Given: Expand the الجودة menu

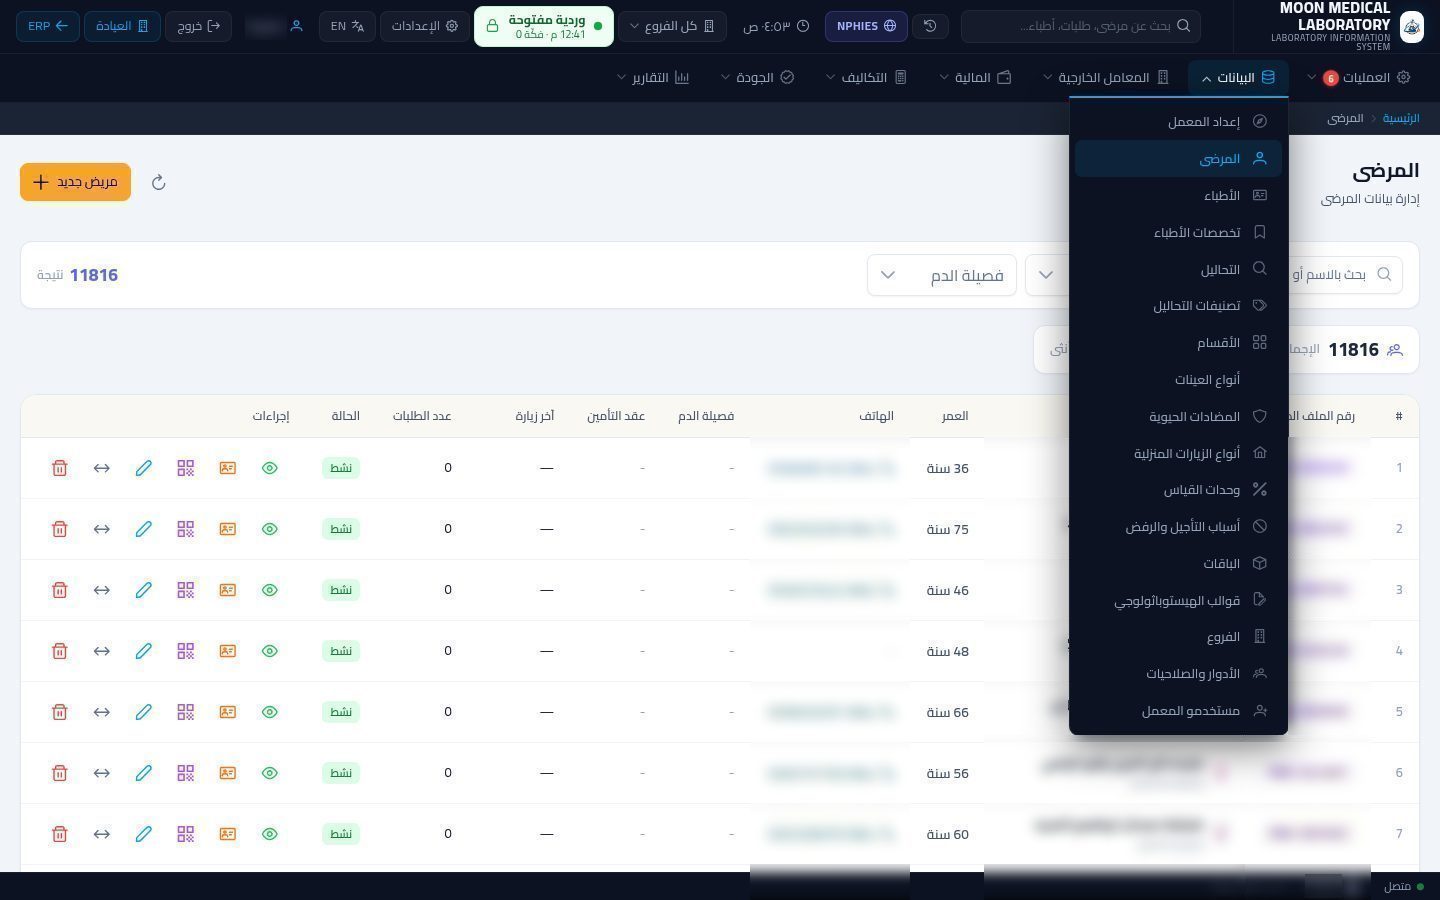Looking at the screenshot, I should coord(757,77).
